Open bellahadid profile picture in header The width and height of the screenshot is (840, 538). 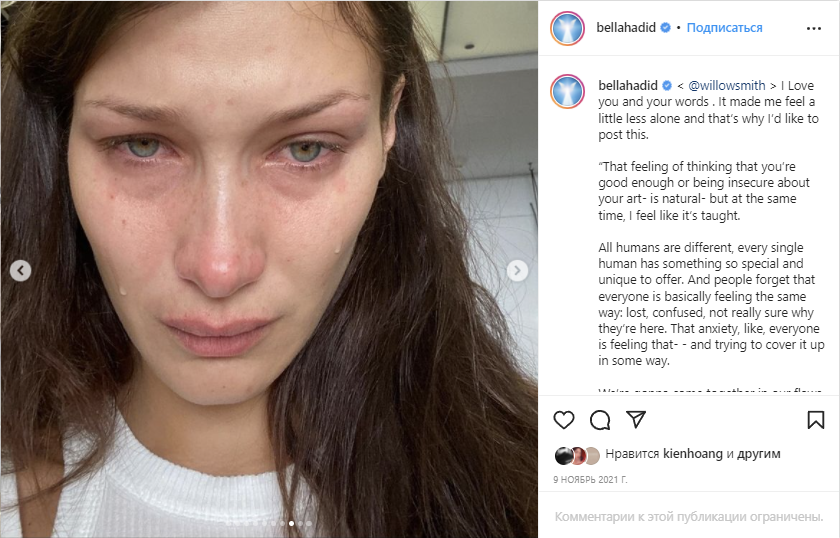pos(567,28)
